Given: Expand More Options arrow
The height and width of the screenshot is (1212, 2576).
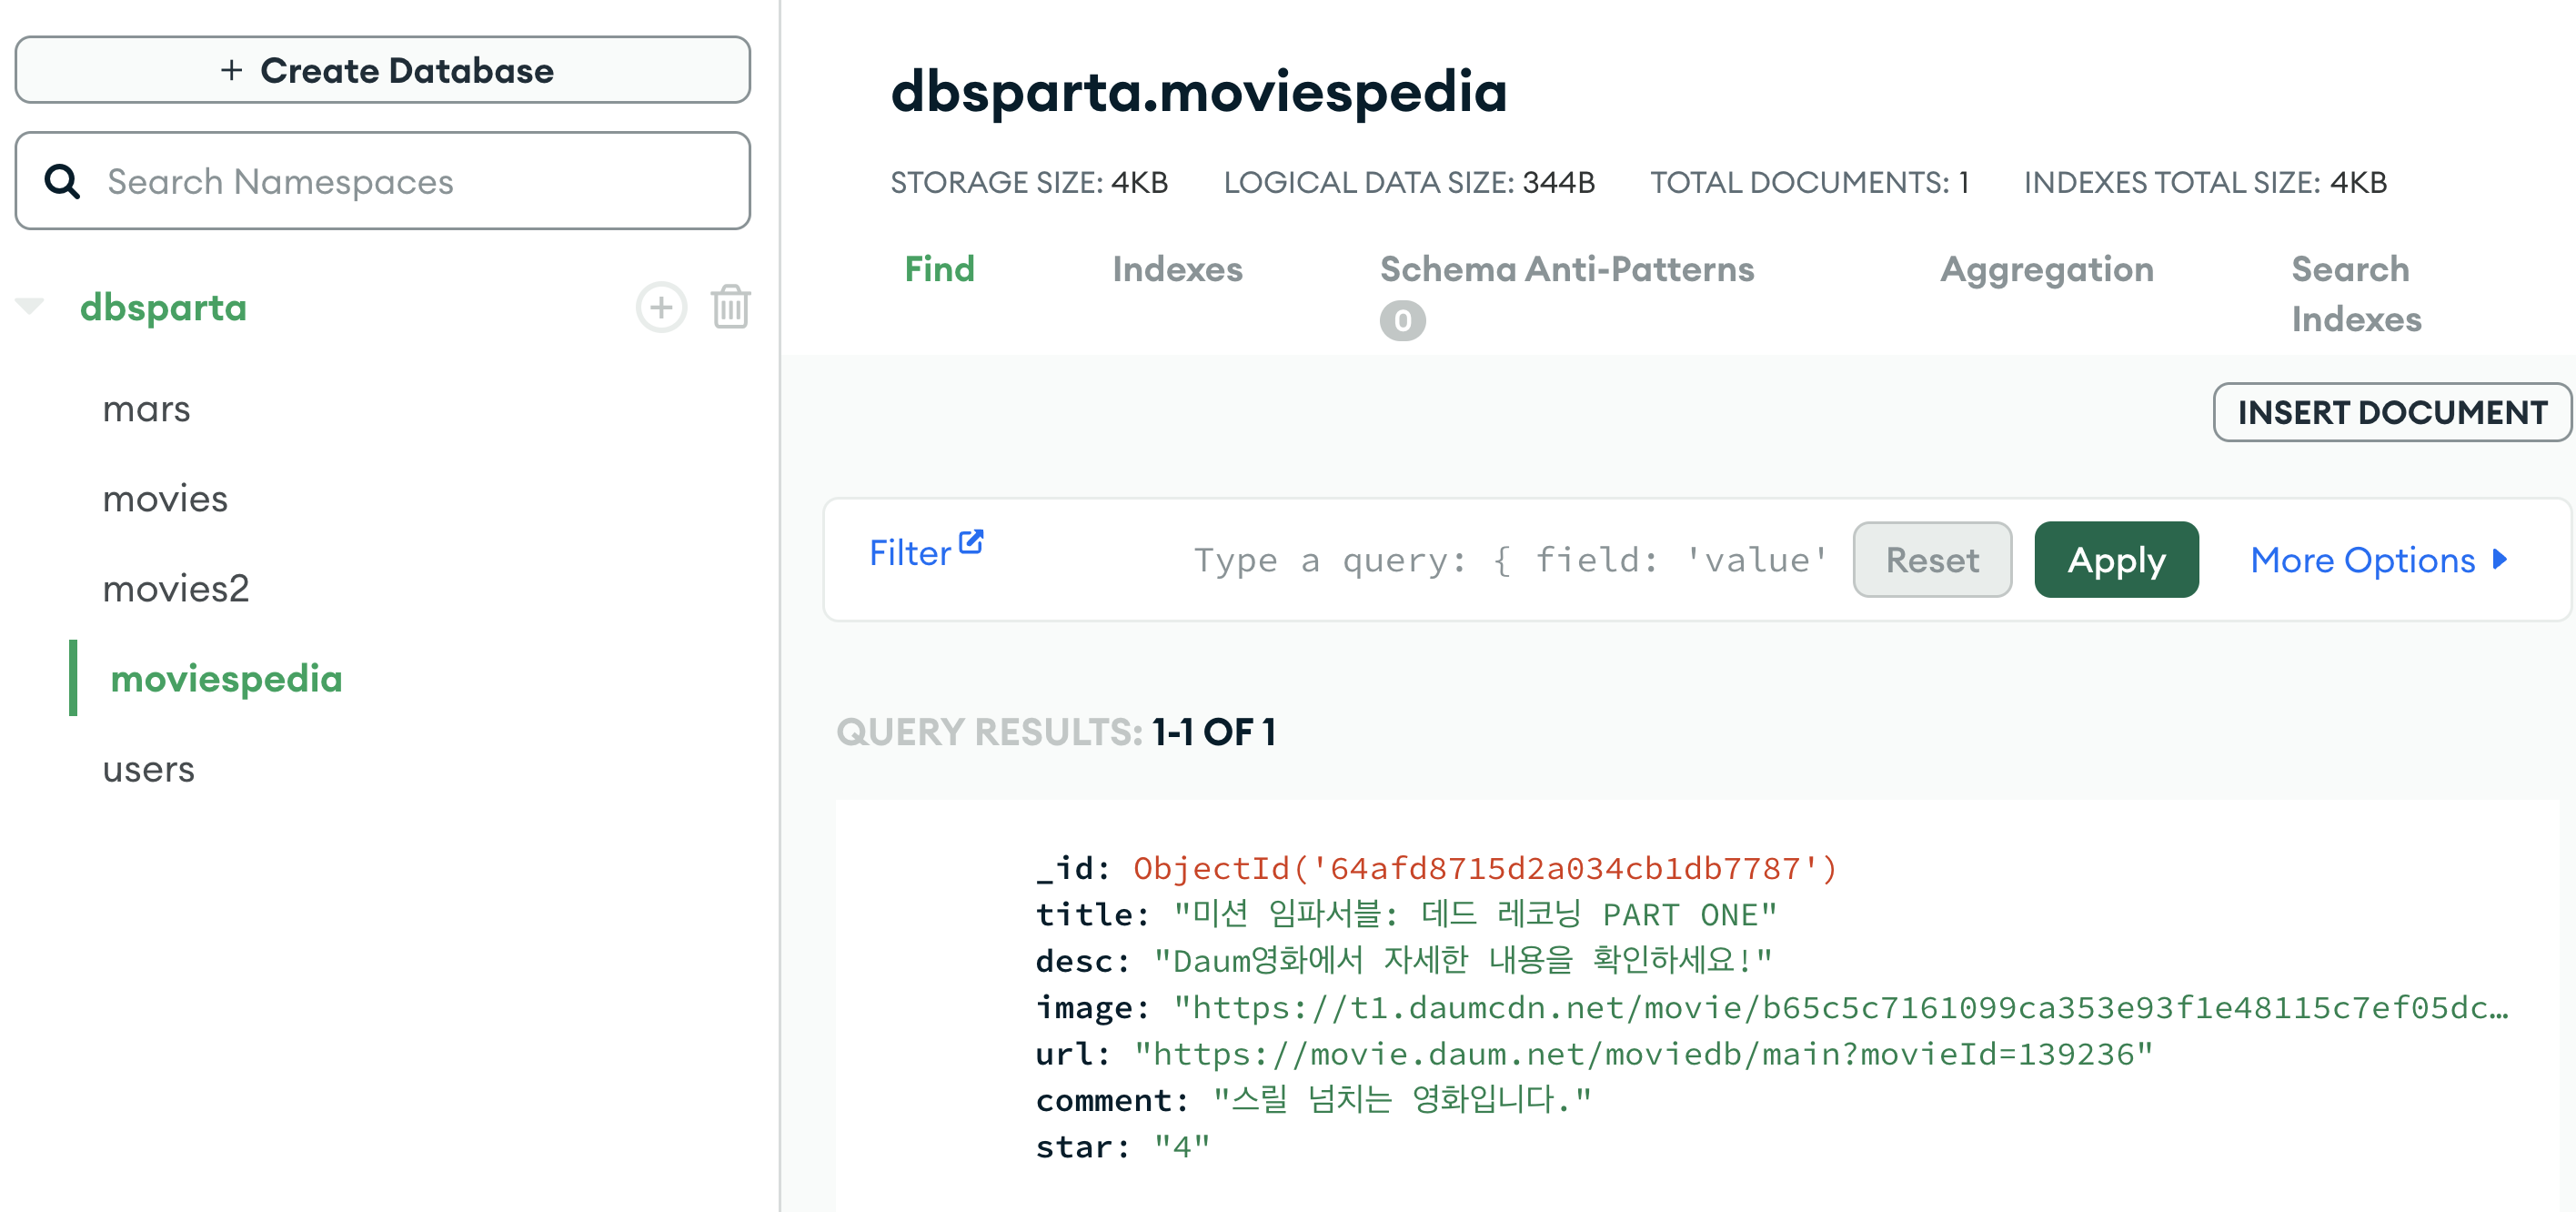Looking at the screenshot, I should 2499,560.
